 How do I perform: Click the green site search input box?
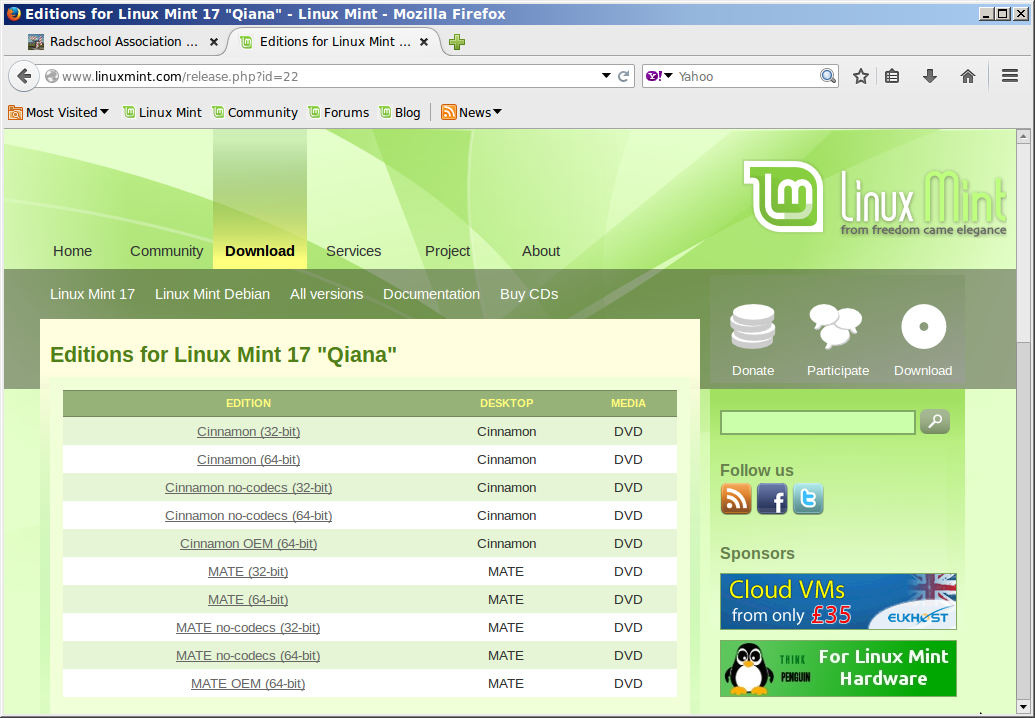(817, 422)
